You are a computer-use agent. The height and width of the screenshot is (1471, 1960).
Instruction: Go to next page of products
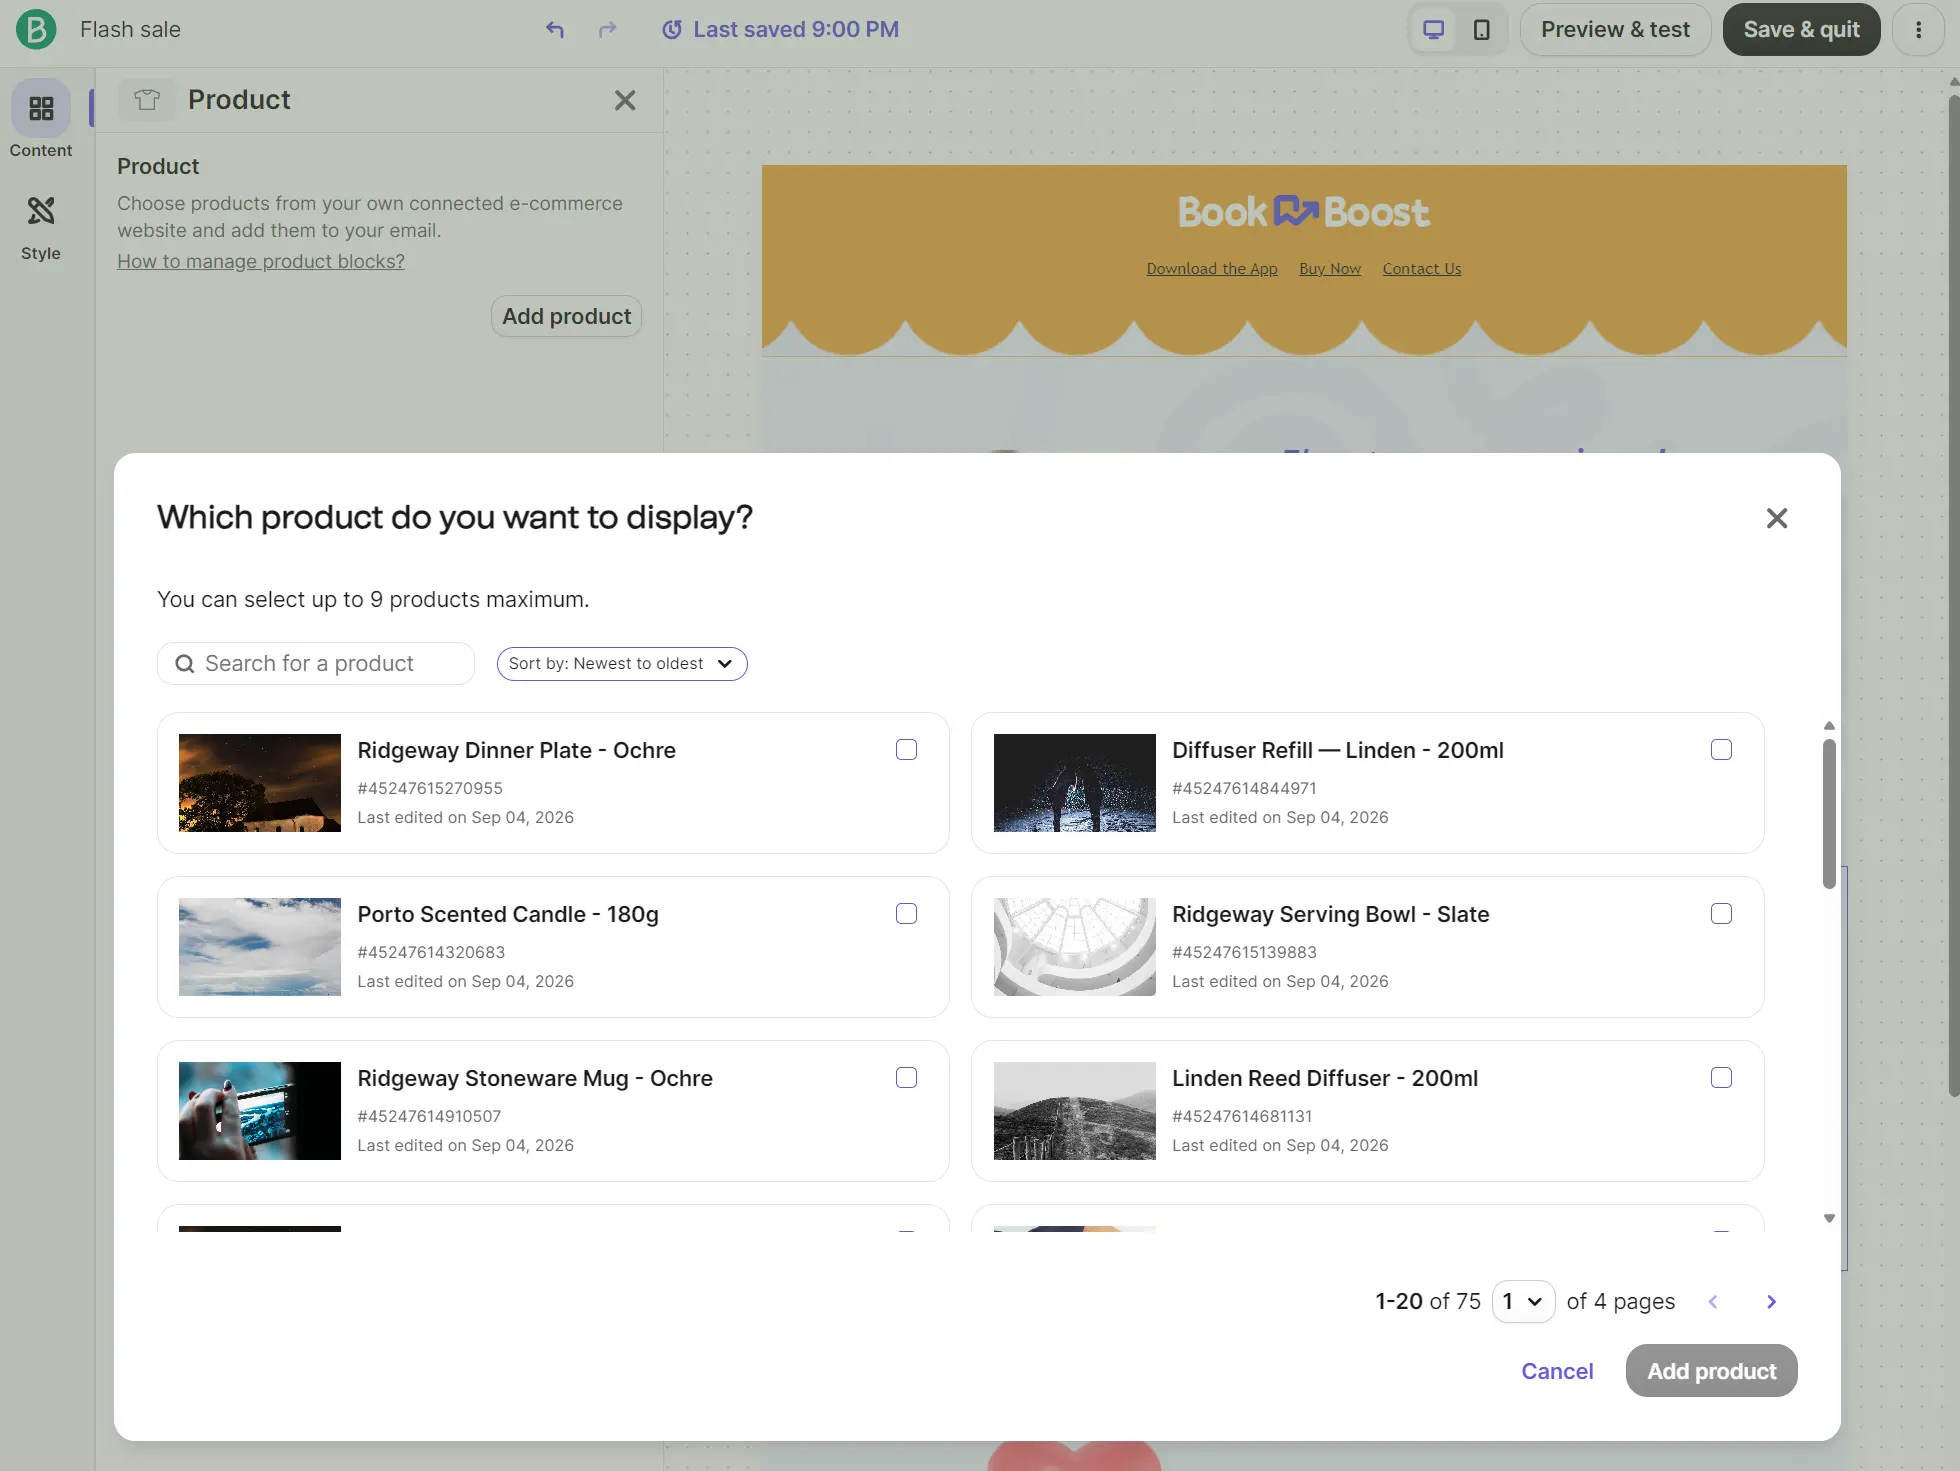pos(1771,1302)
